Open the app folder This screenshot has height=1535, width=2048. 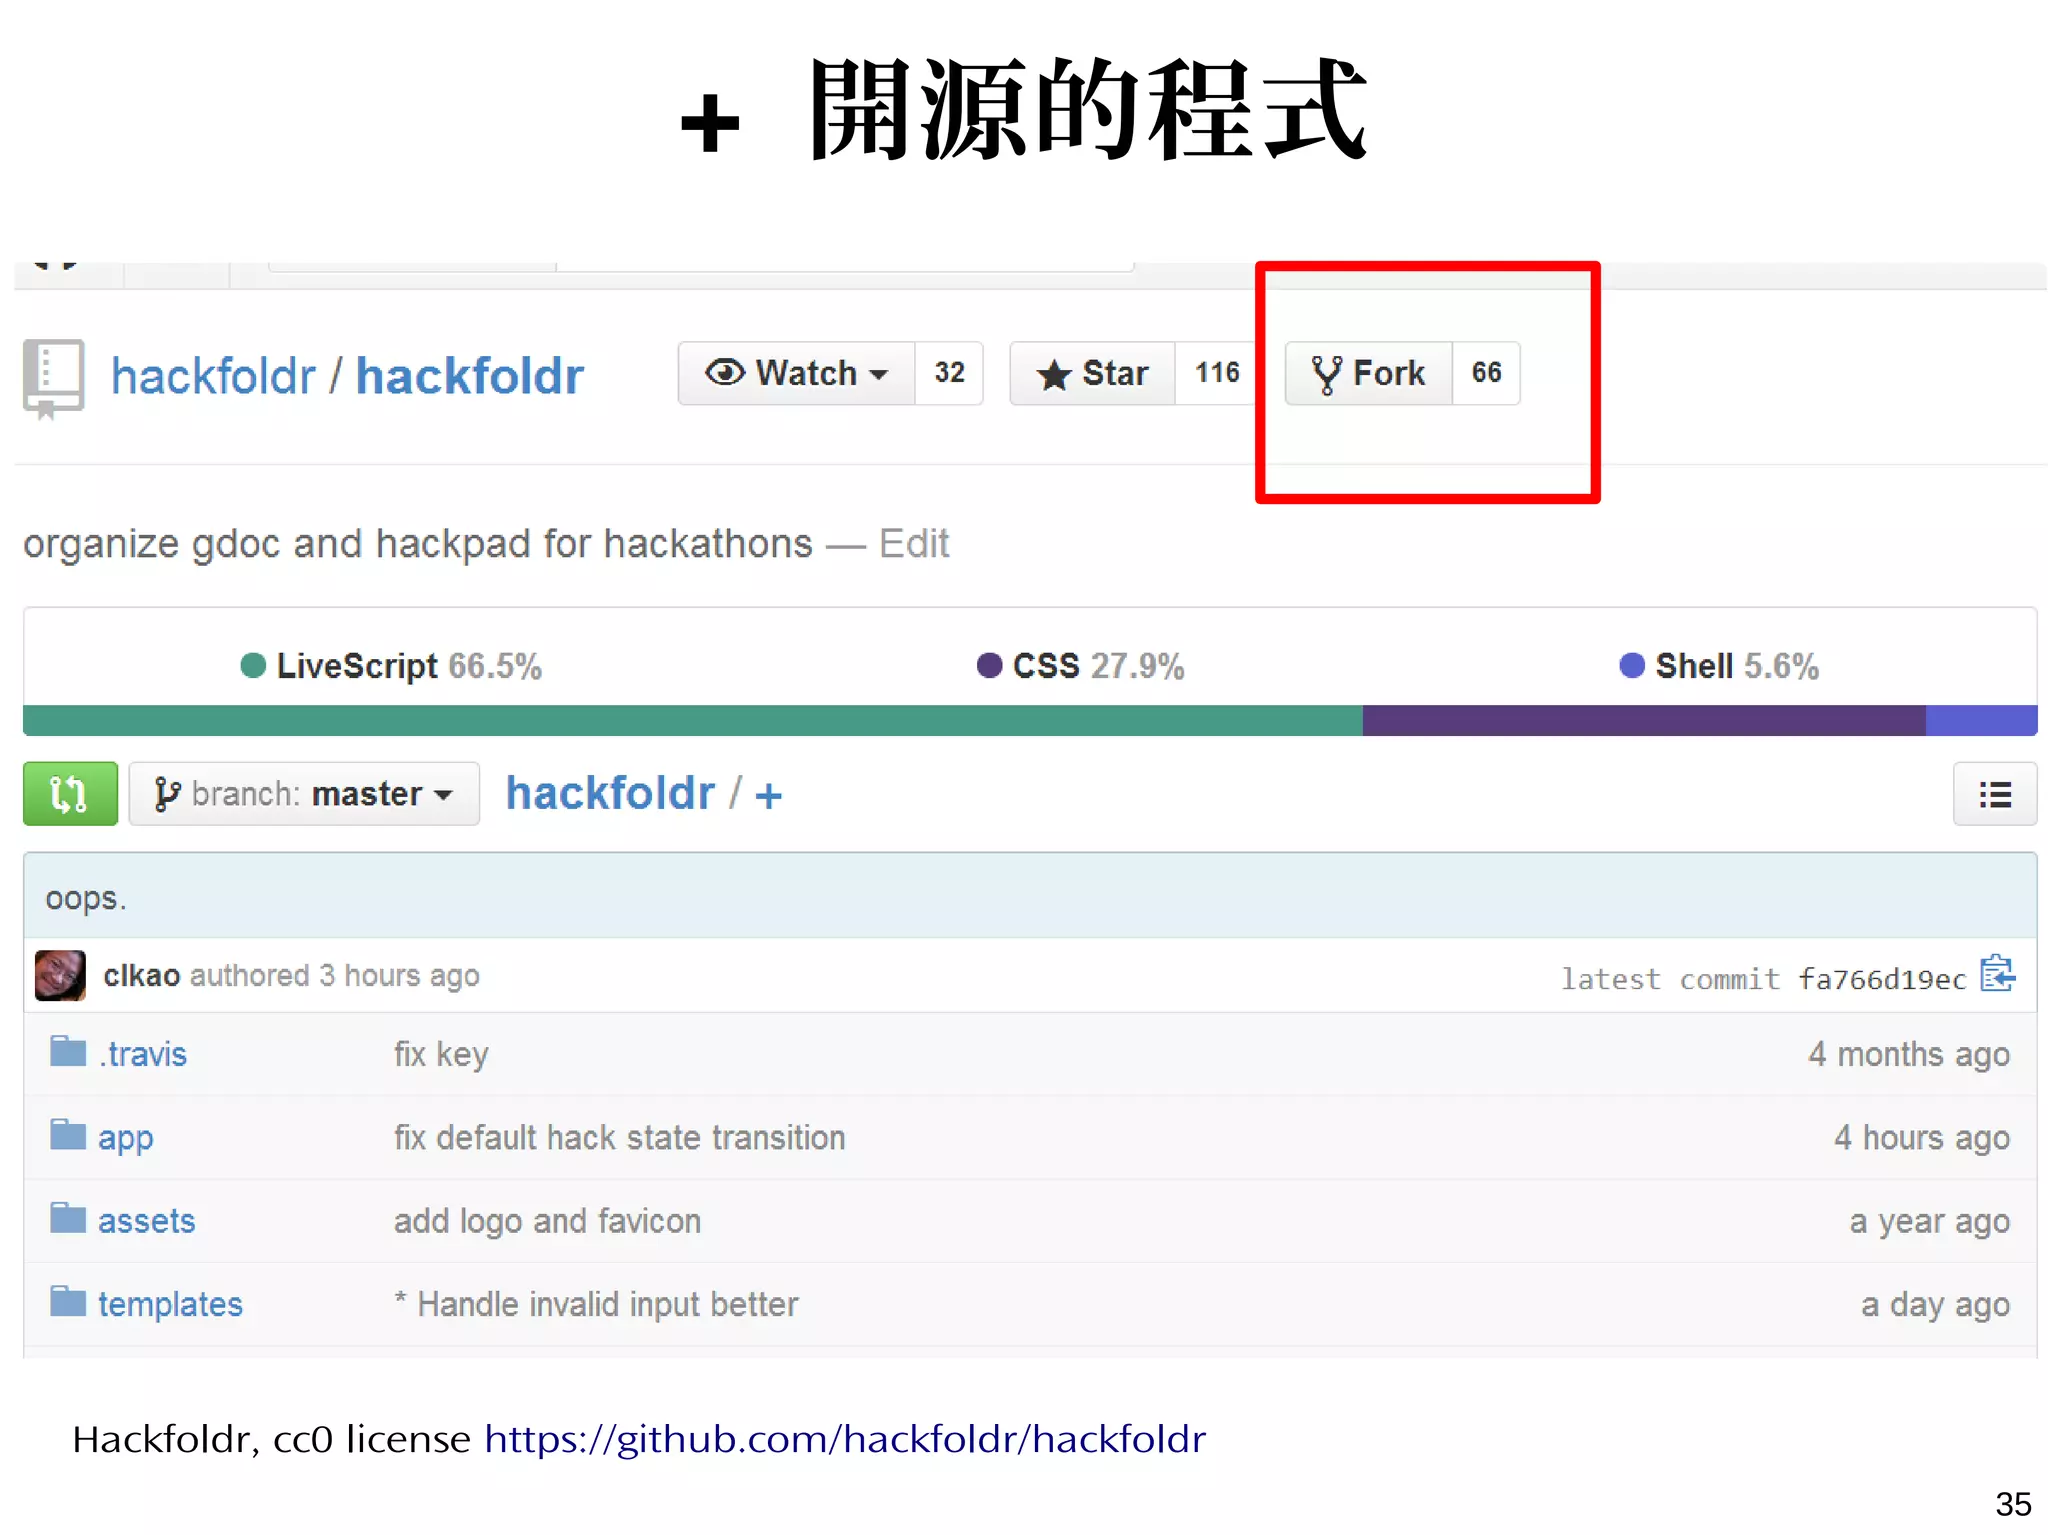coord(126,1138)
